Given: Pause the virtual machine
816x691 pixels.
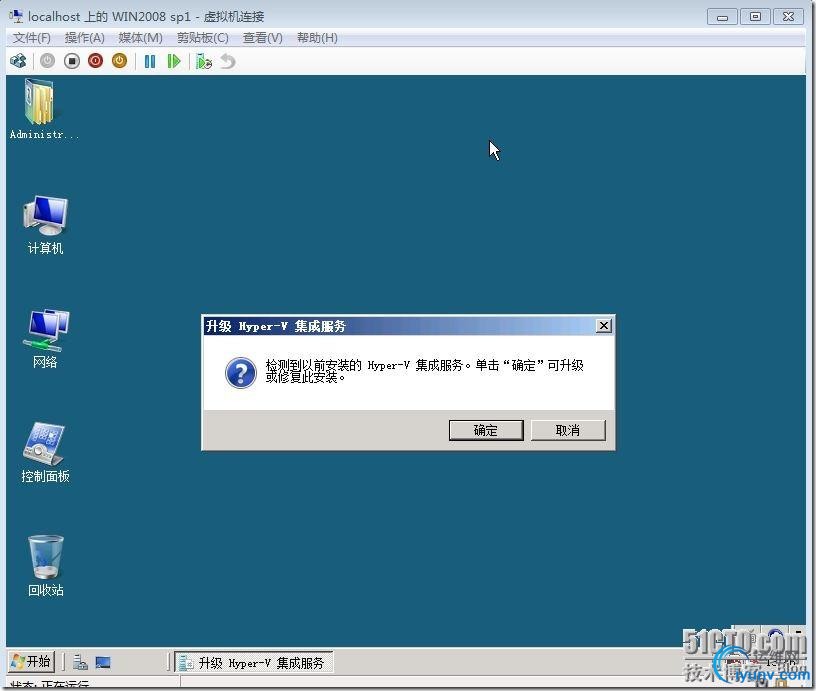Looking at the screenshot, I should [150, 61].
